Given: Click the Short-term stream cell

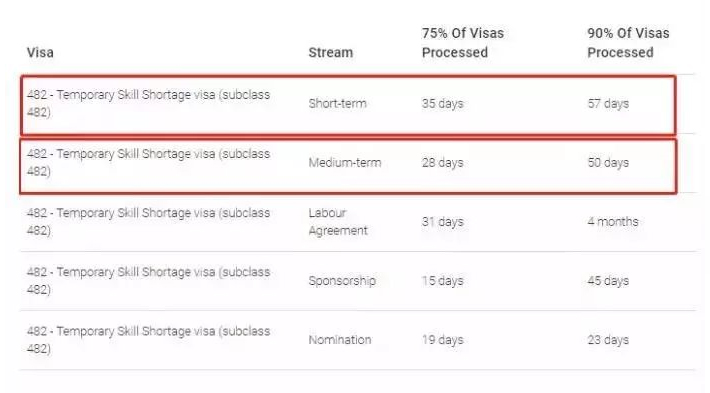Looking at the screenshot, I should pos(337,104).
